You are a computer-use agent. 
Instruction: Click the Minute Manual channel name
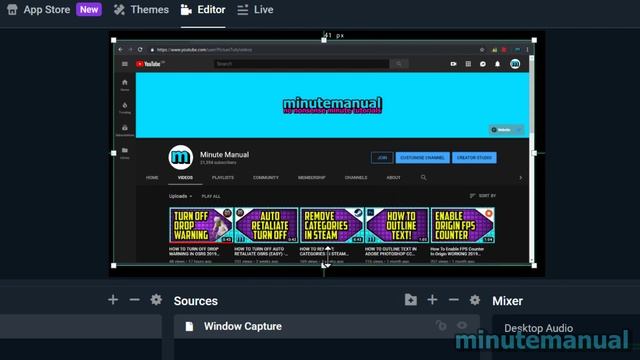point(224,155)
